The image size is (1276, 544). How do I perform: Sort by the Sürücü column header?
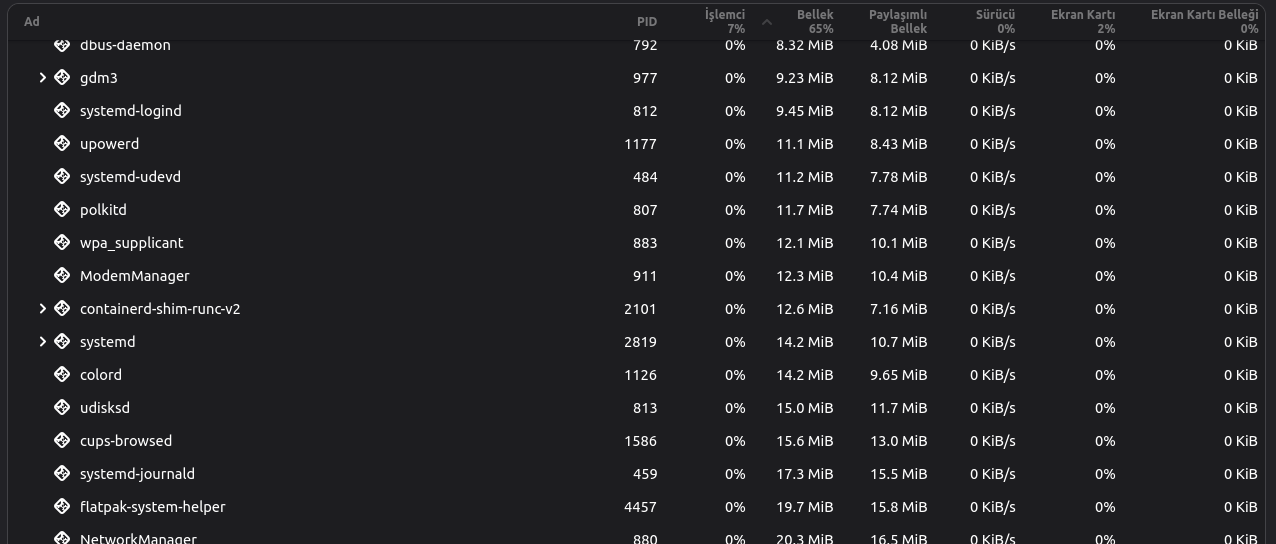pyautogui.click(x=995, y=21)
